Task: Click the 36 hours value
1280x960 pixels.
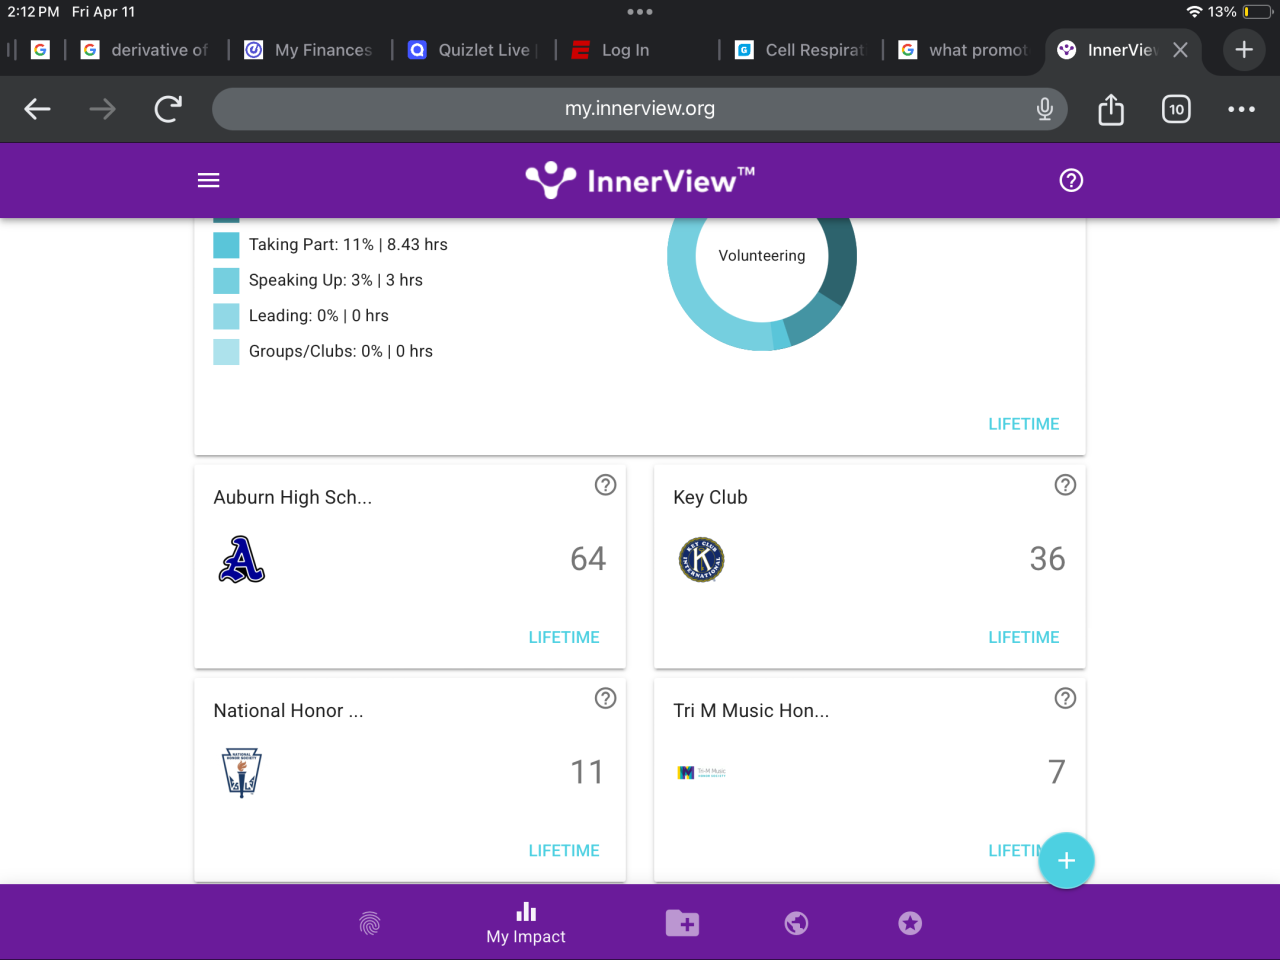Action: (1048, 559)
